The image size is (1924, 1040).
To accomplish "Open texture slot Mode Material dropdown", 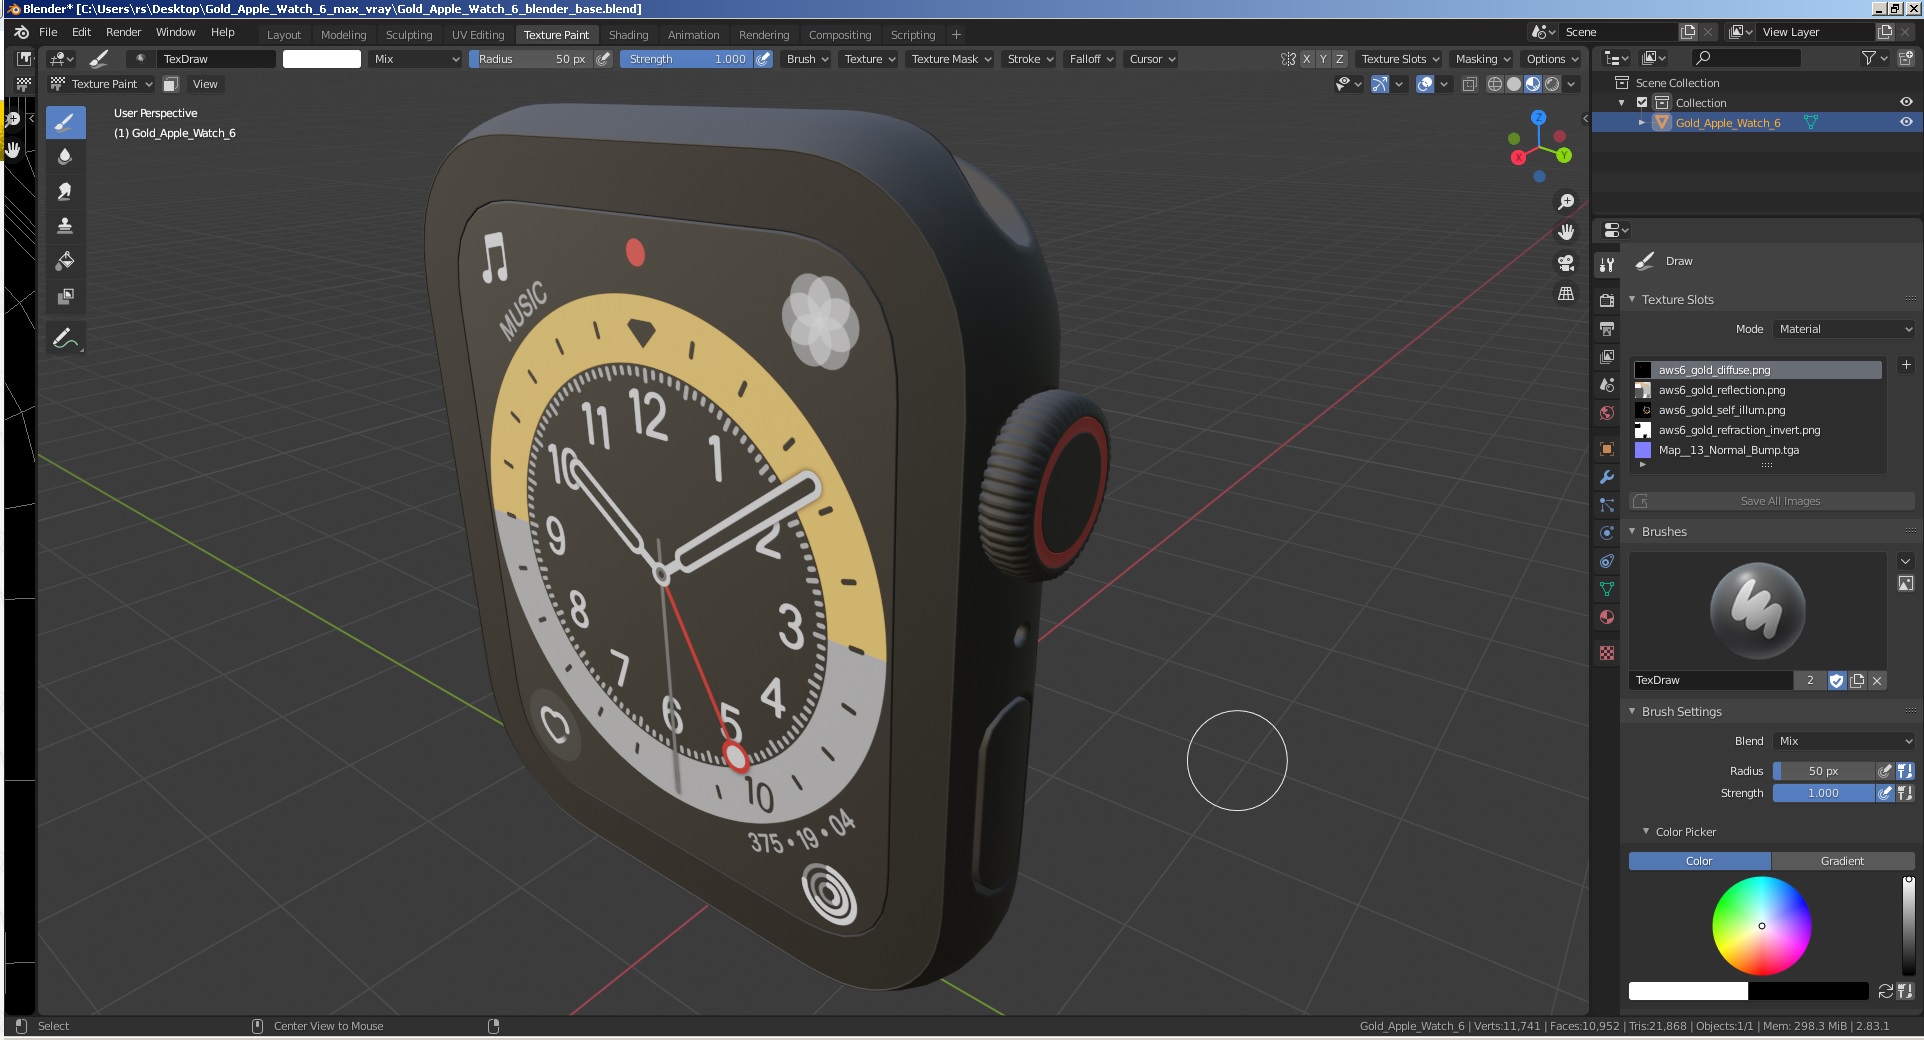I will coord(1844,329).
